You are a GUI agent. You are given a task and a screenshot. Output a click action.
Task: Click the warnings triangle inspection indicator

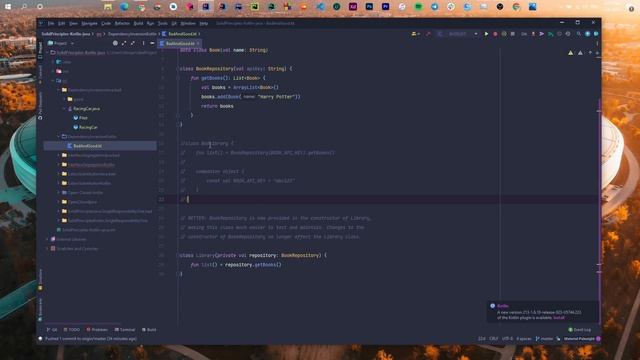pos(571,53)
